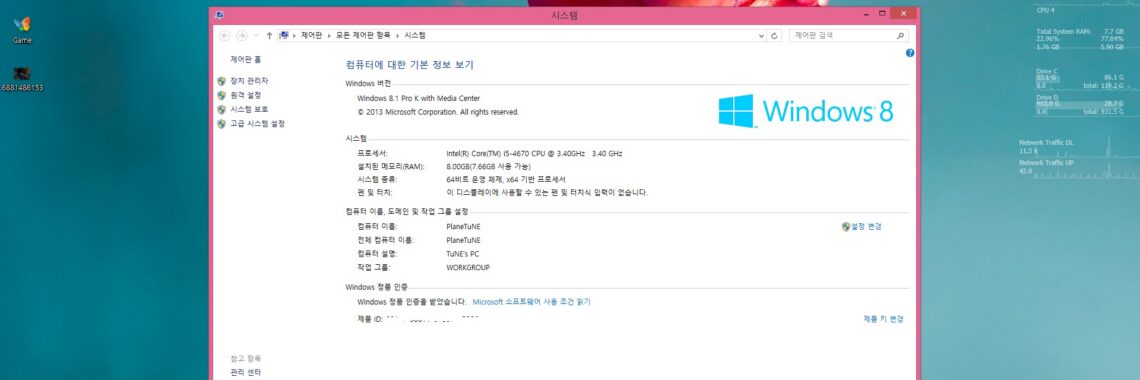Navigate to 모든 제어판 항목 in the breadcrumb
Screen dimensions: 1140x380
point(363,36)
